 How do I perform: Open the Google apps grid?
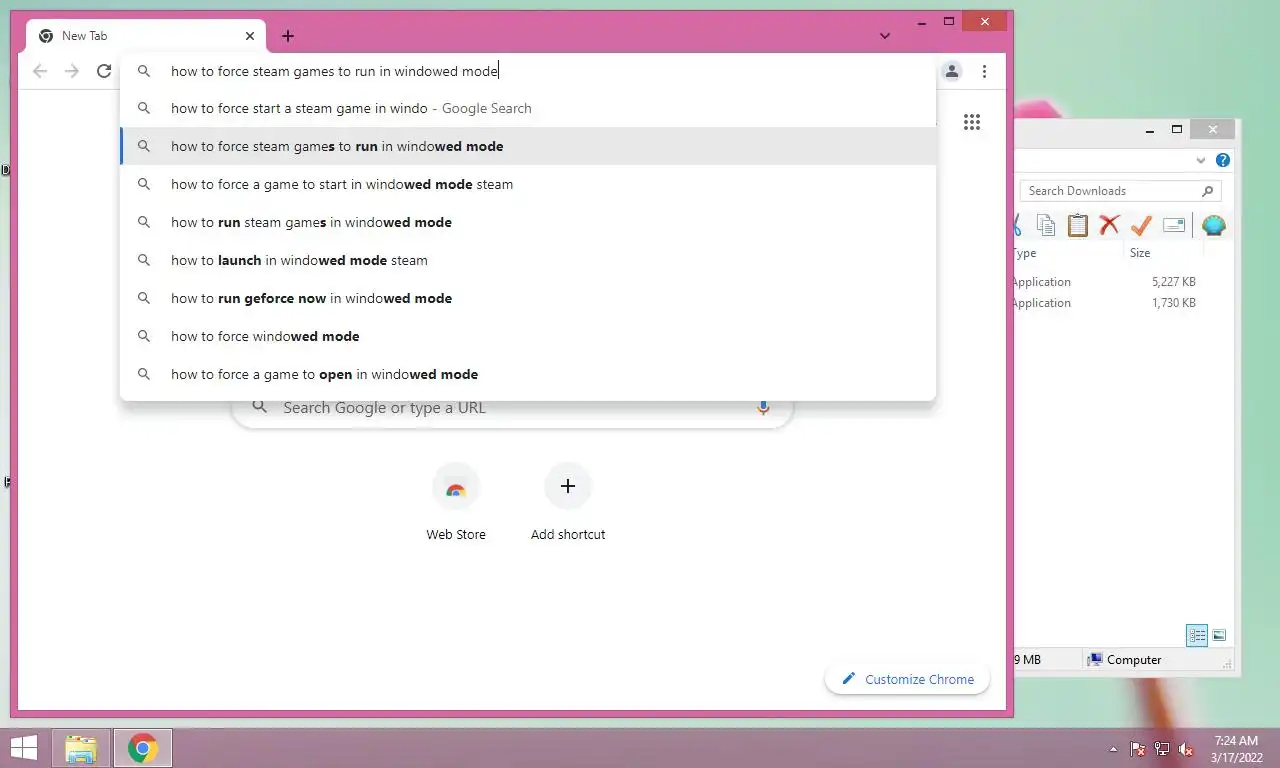(972, 122)
